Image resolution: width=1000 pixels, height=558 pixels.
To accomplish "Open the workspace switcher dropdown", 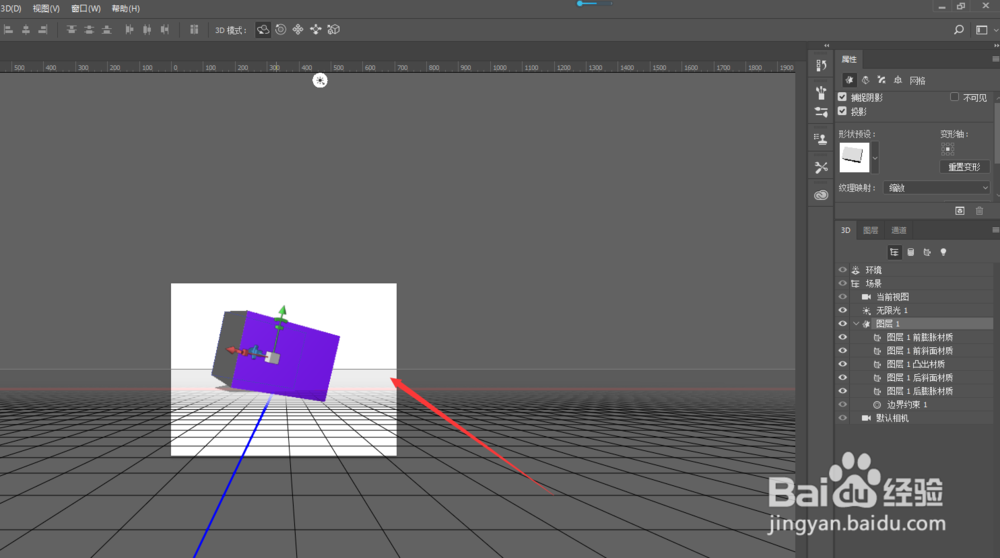I will (985, 30).
